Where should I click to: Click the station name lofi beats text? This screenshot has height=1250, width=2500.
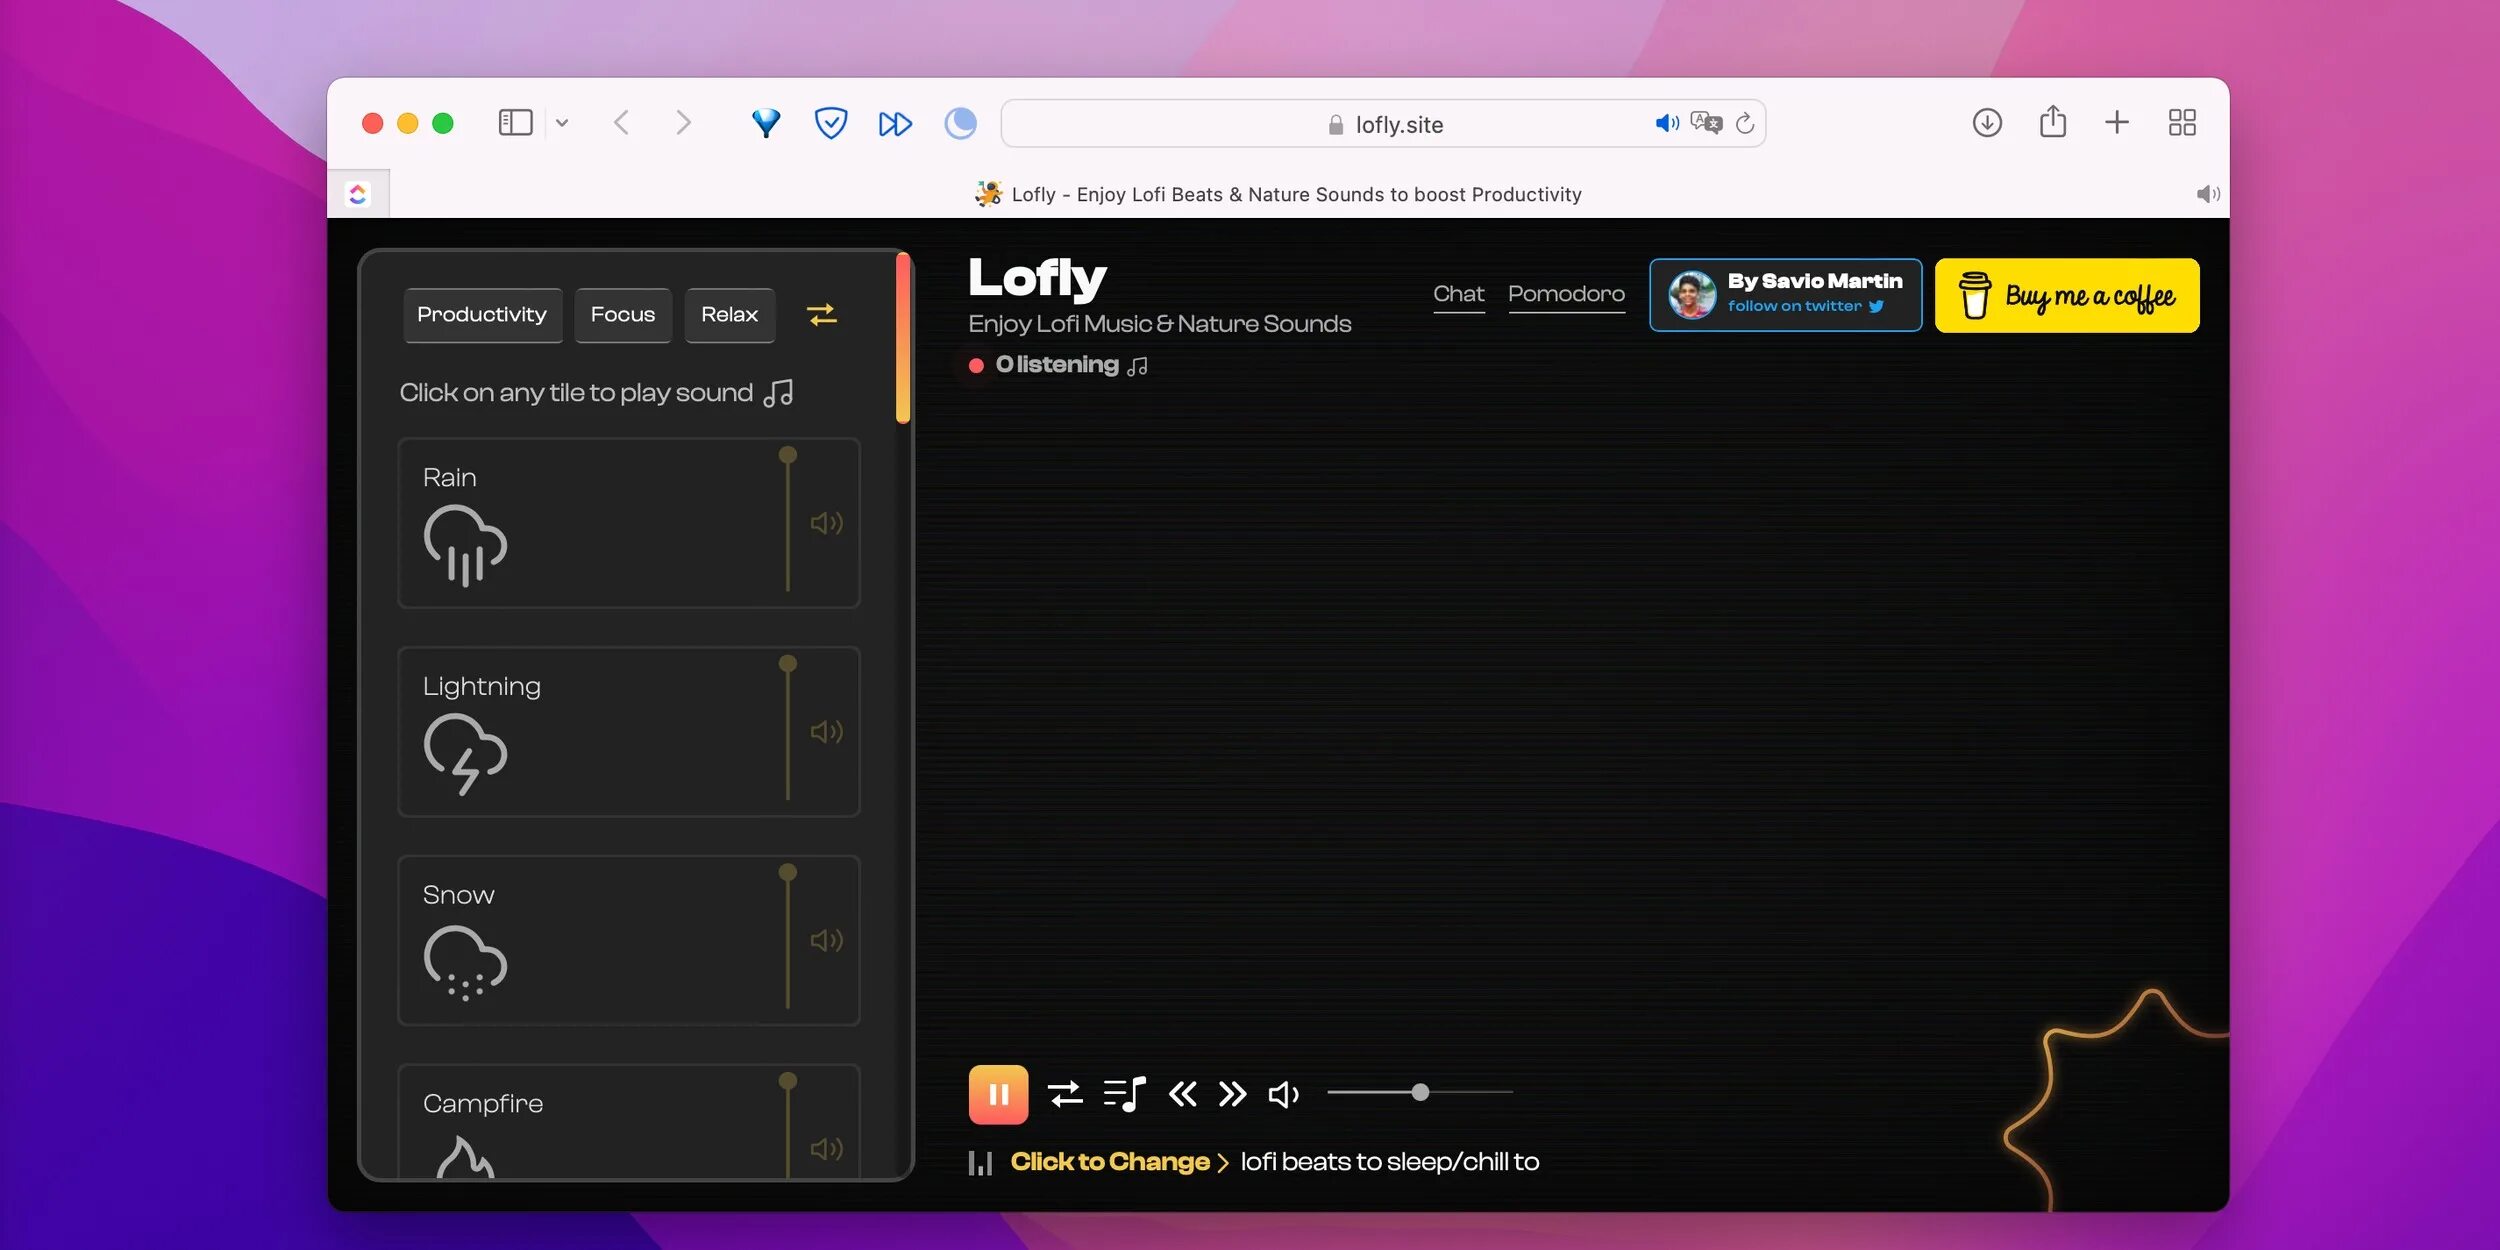[x=1389, y=1162]
